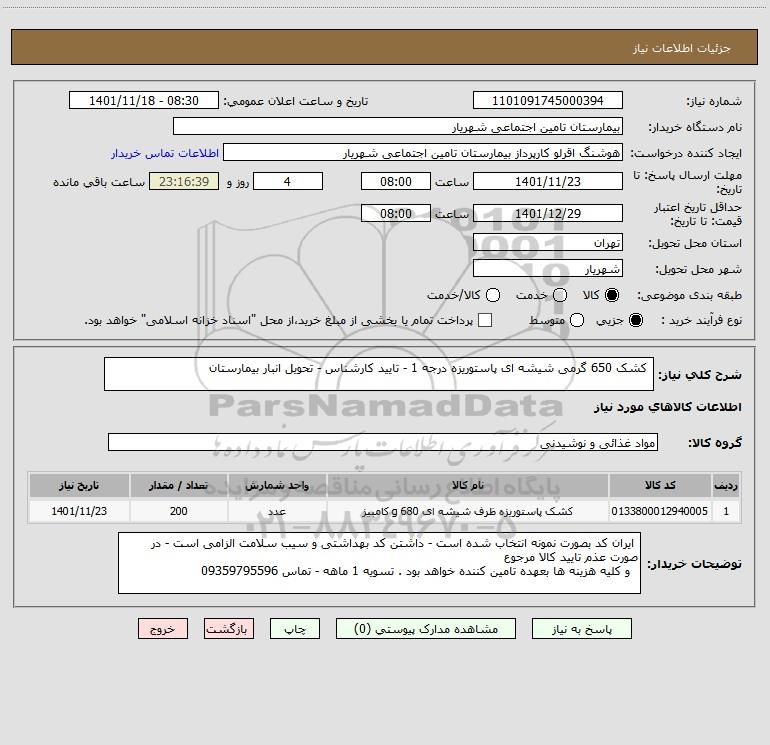Select the جزیی purchase type radio

(x=635, y=320)
